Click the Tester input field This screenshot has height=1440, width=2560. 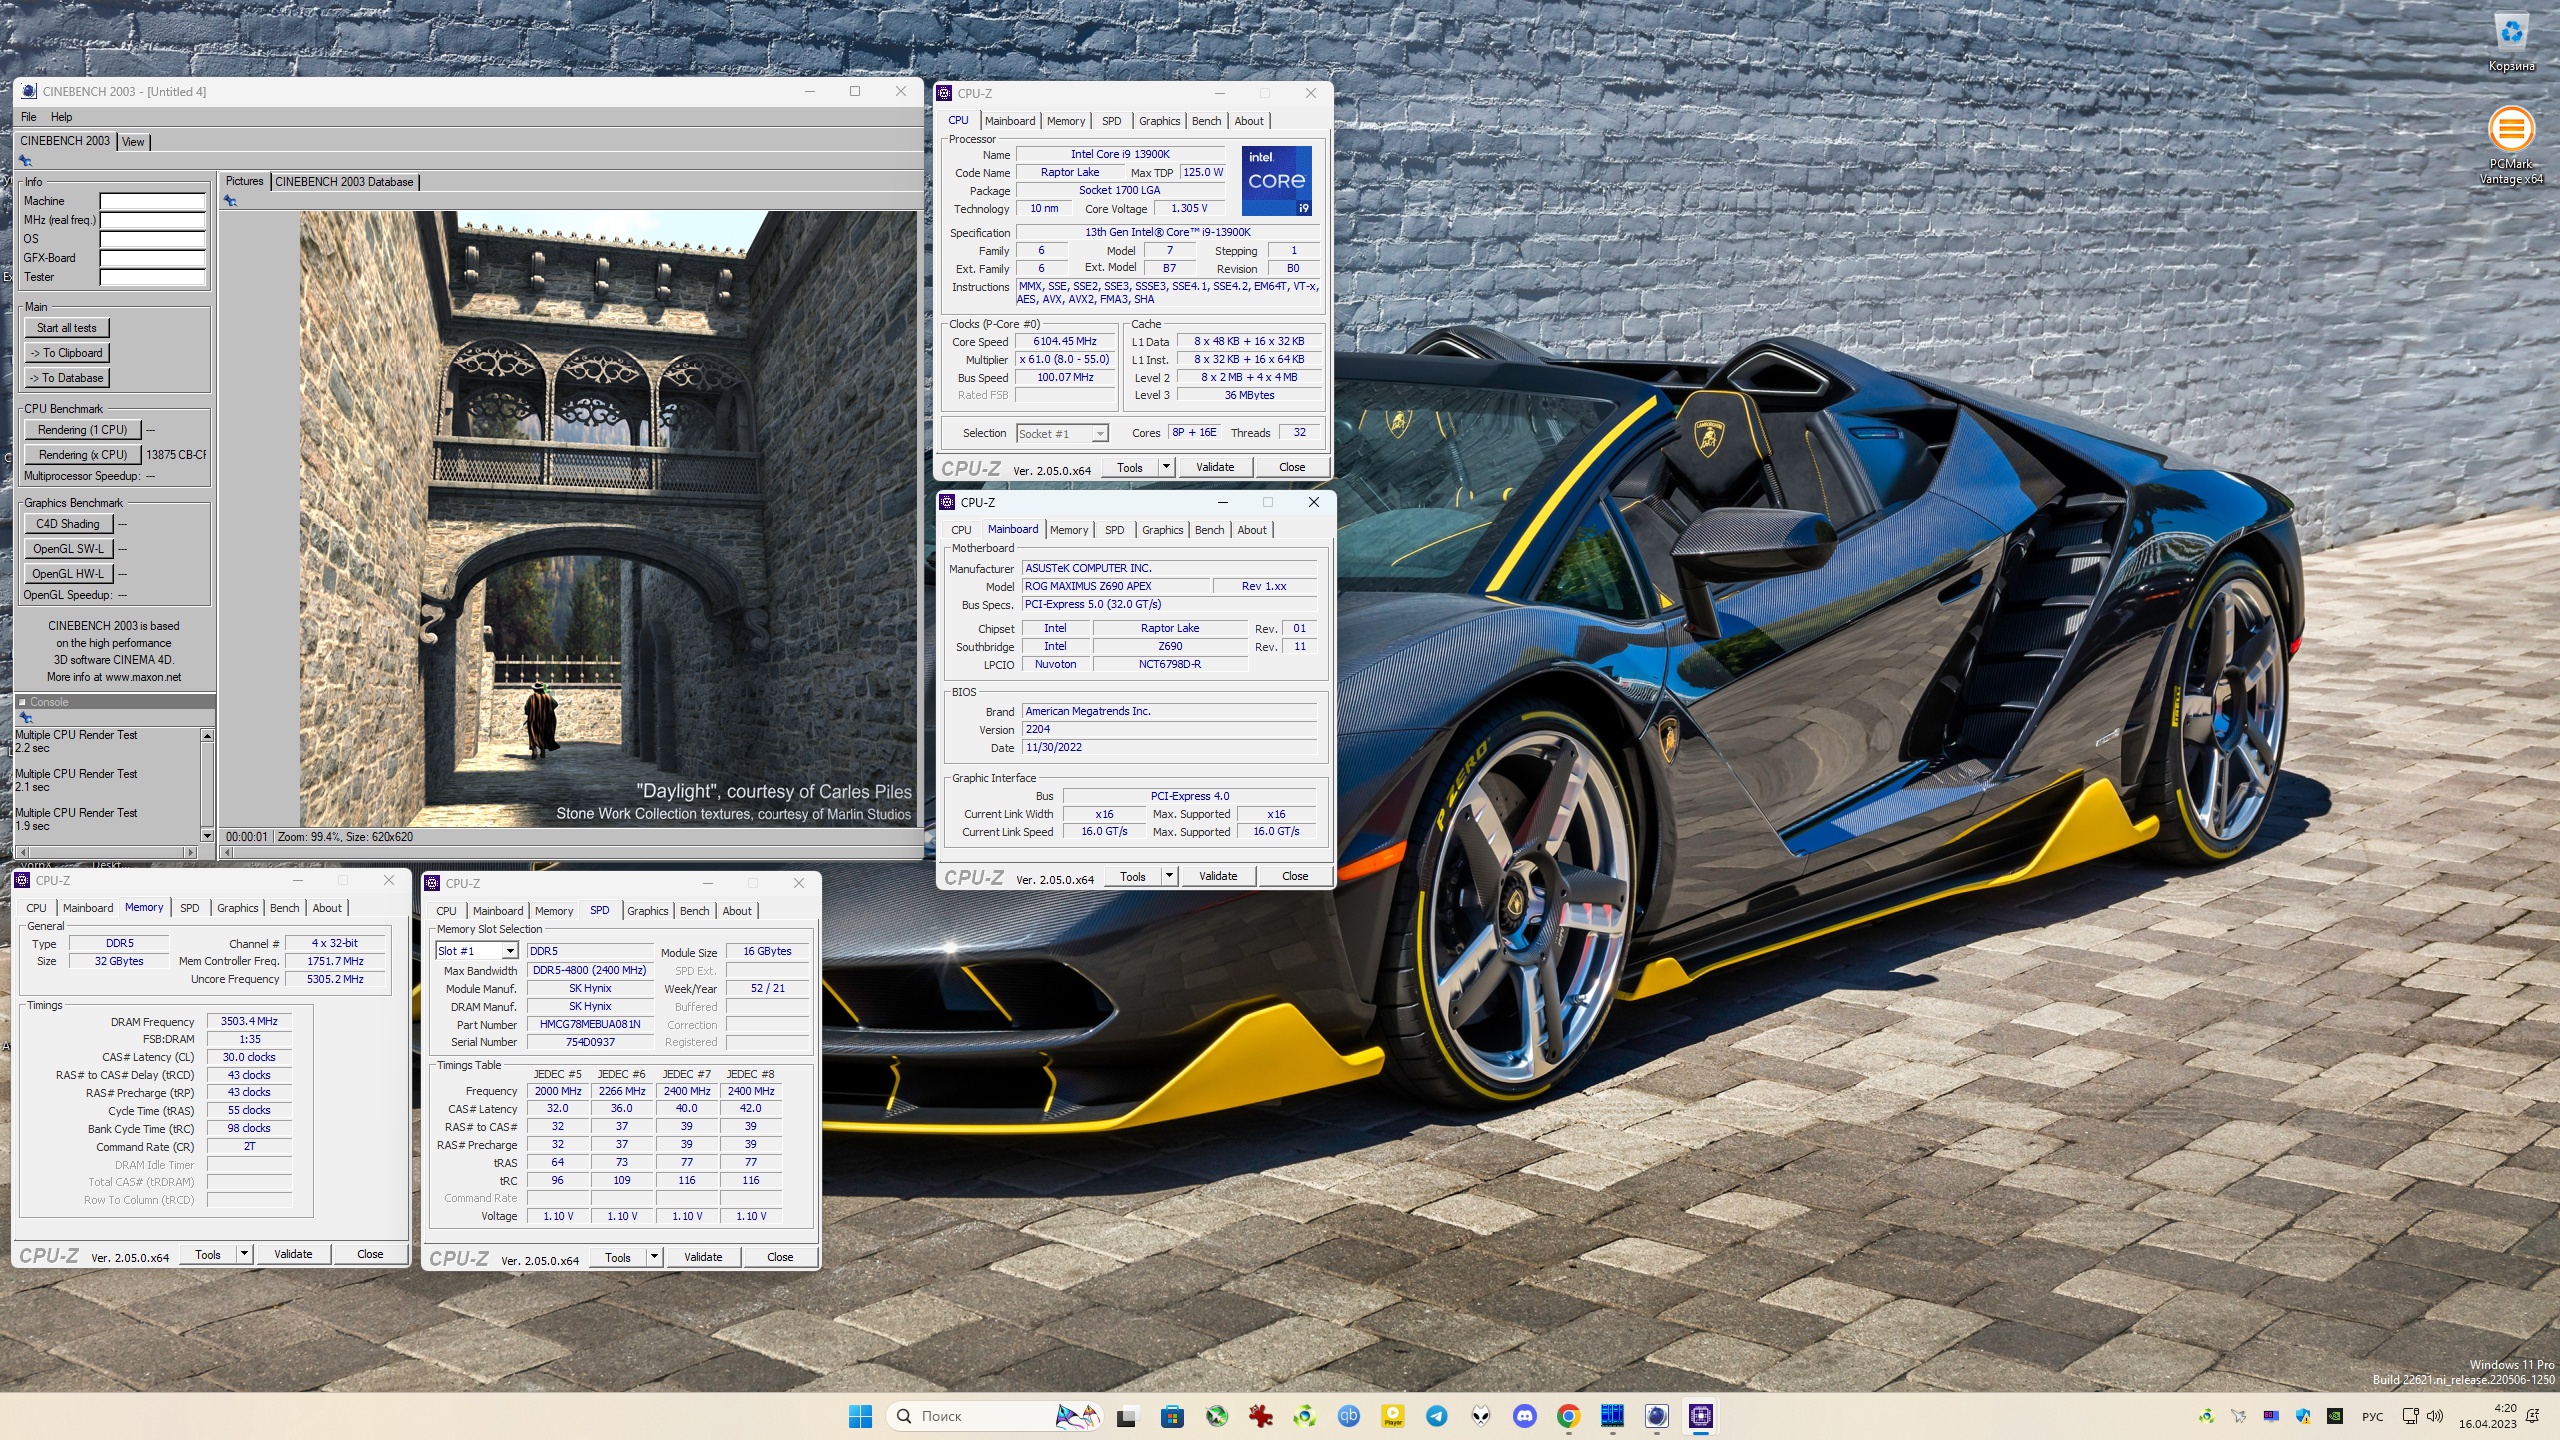(x=152, y=277)
